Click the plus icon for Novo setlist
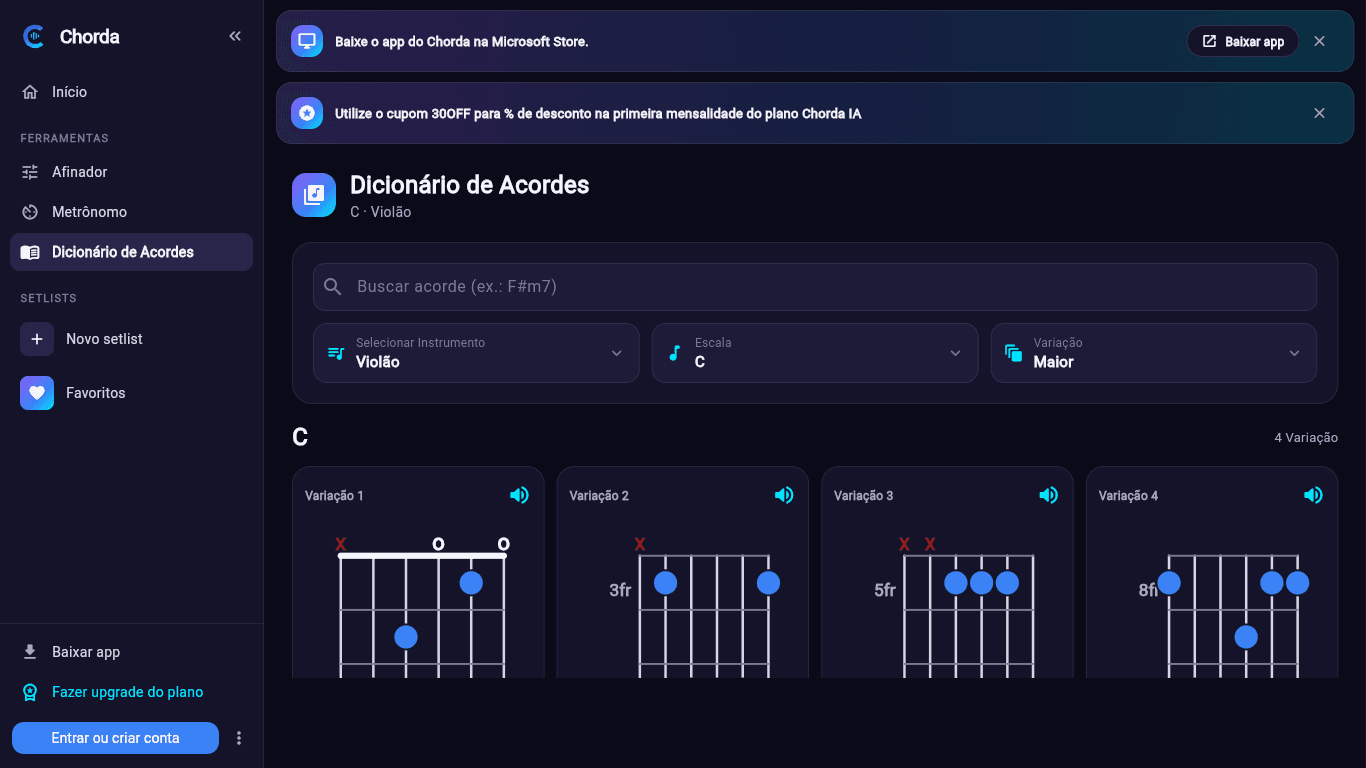The width and height of the screenshot is (1366, 768). click(x=37, y=339)
